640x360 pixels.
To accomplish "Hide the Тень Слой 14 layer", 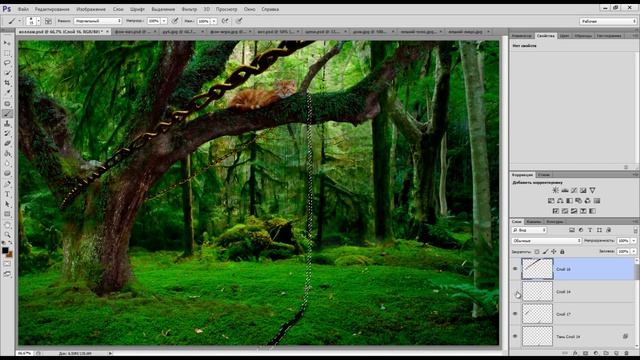I will [515, 336].
